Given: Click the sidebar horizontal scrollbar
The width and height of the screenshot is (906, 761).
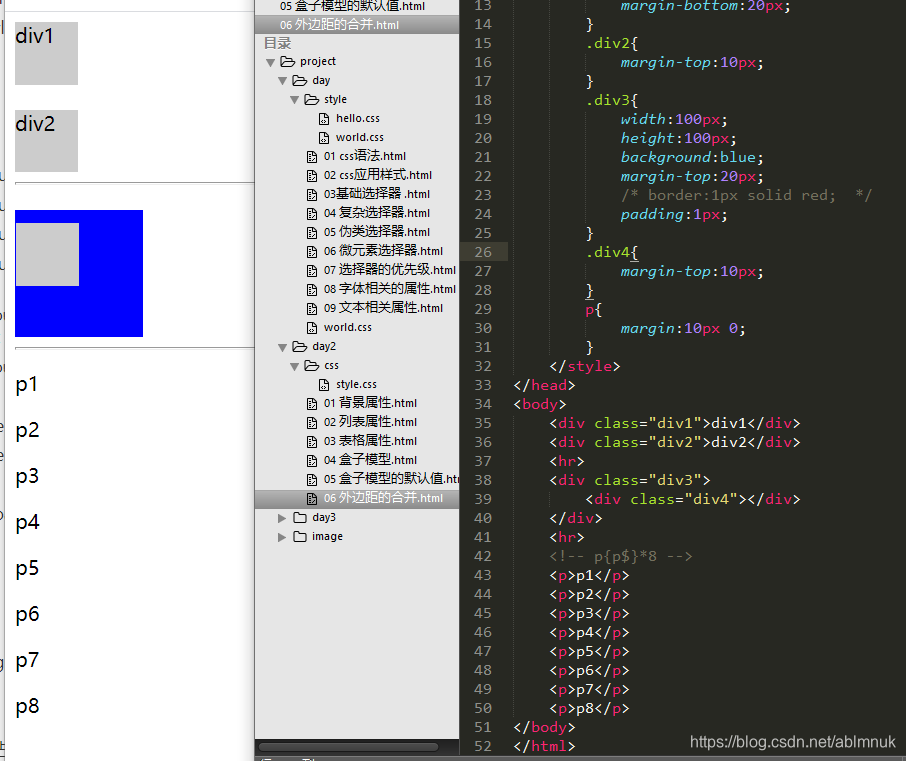Looking at the screenshot, I should tap(348, 747).
